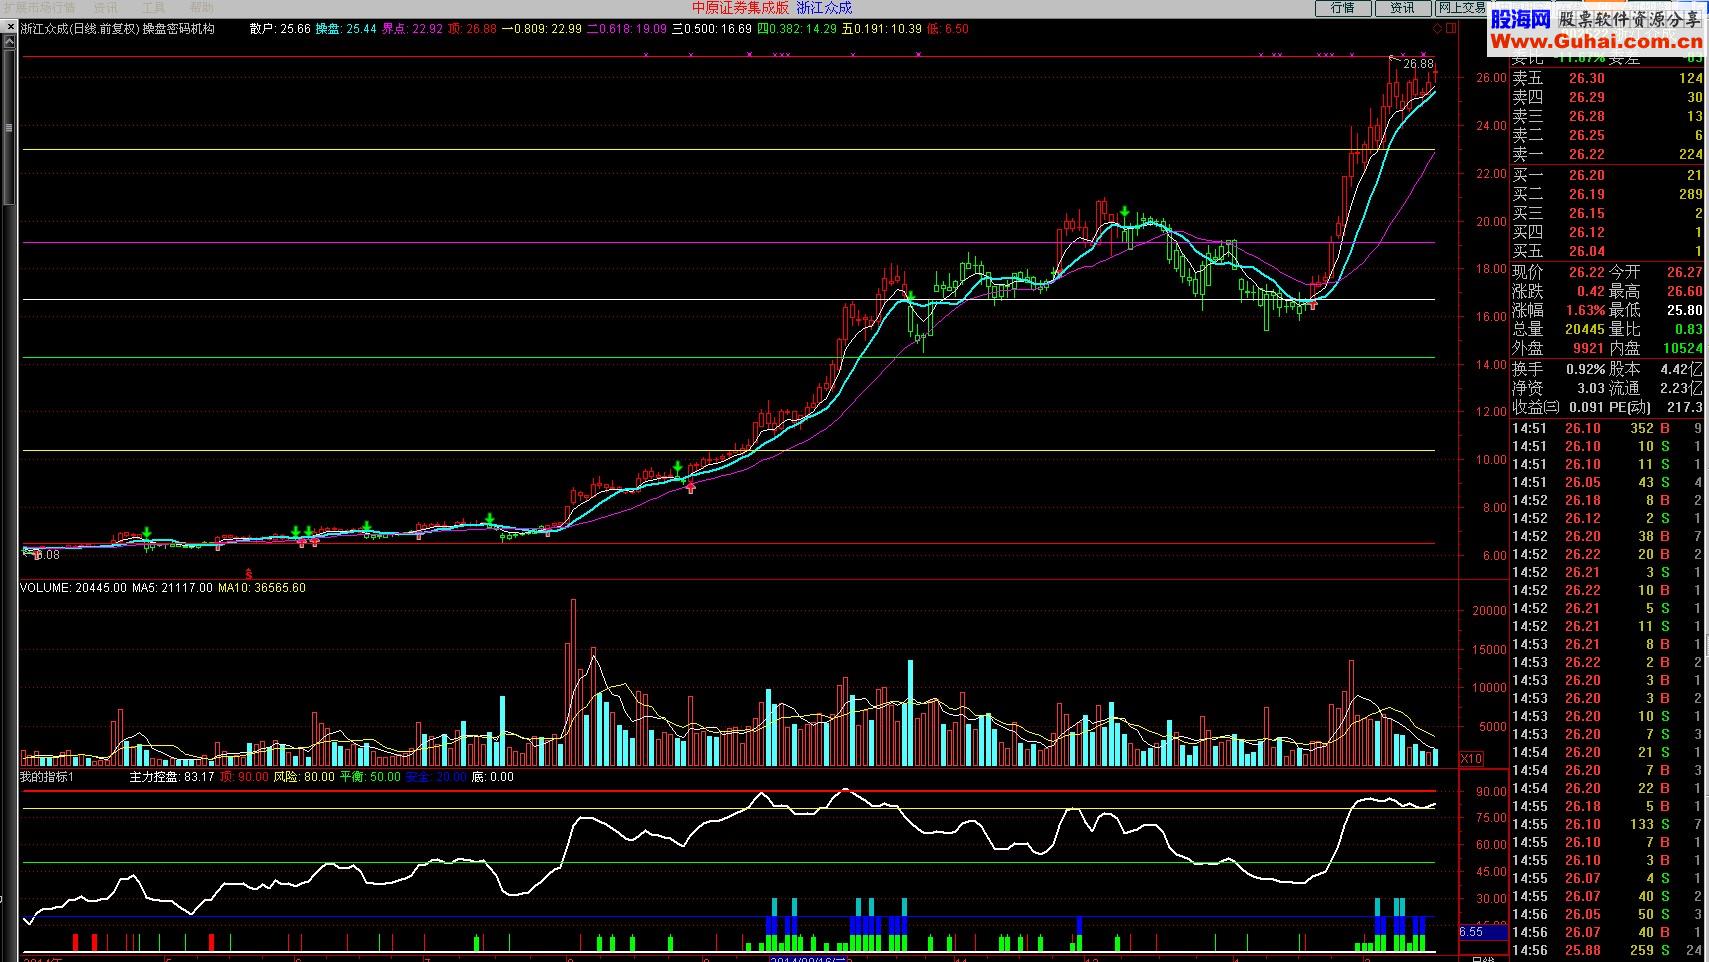Select the 买一 26.20 bid row
The width and height of the screenshot is (1709, 962).
(x=1607, y=175)
